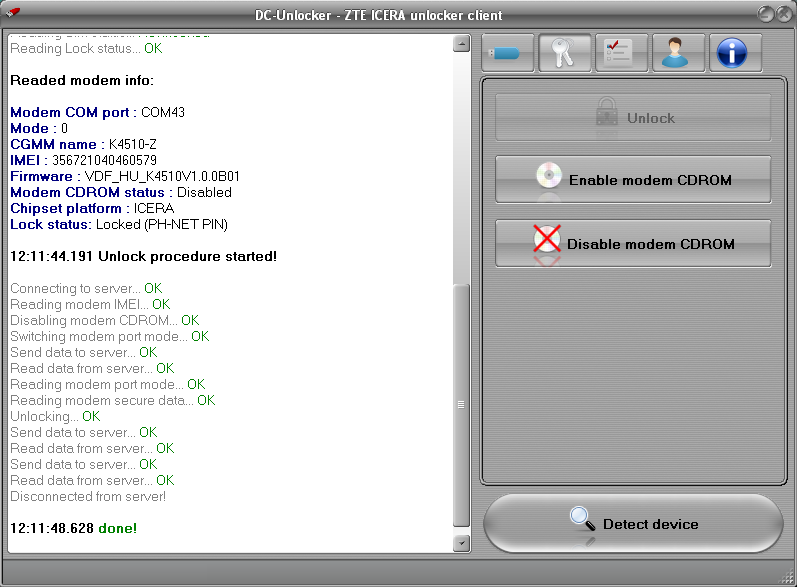Open the user account tab icon
797x587 pixels.
coord(679,53)
